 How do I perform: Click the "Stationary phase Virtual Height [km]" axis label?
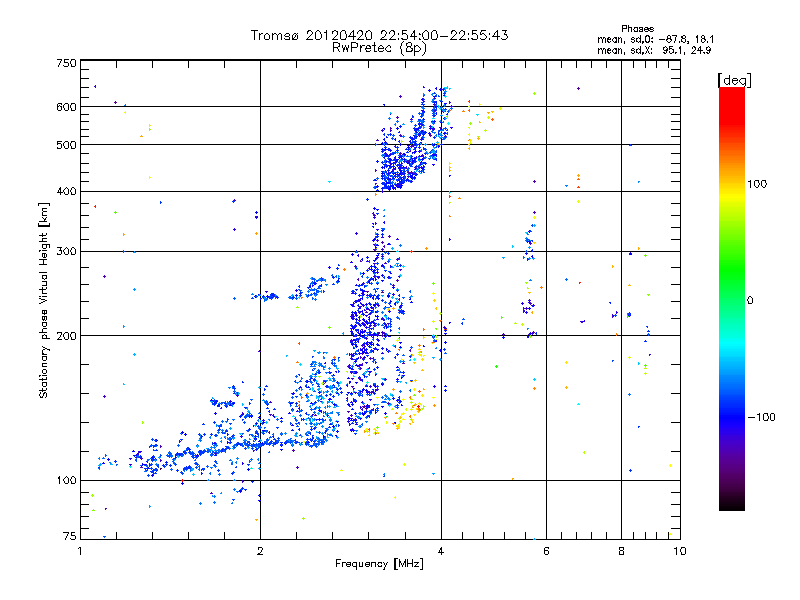[x=43, y=301]
